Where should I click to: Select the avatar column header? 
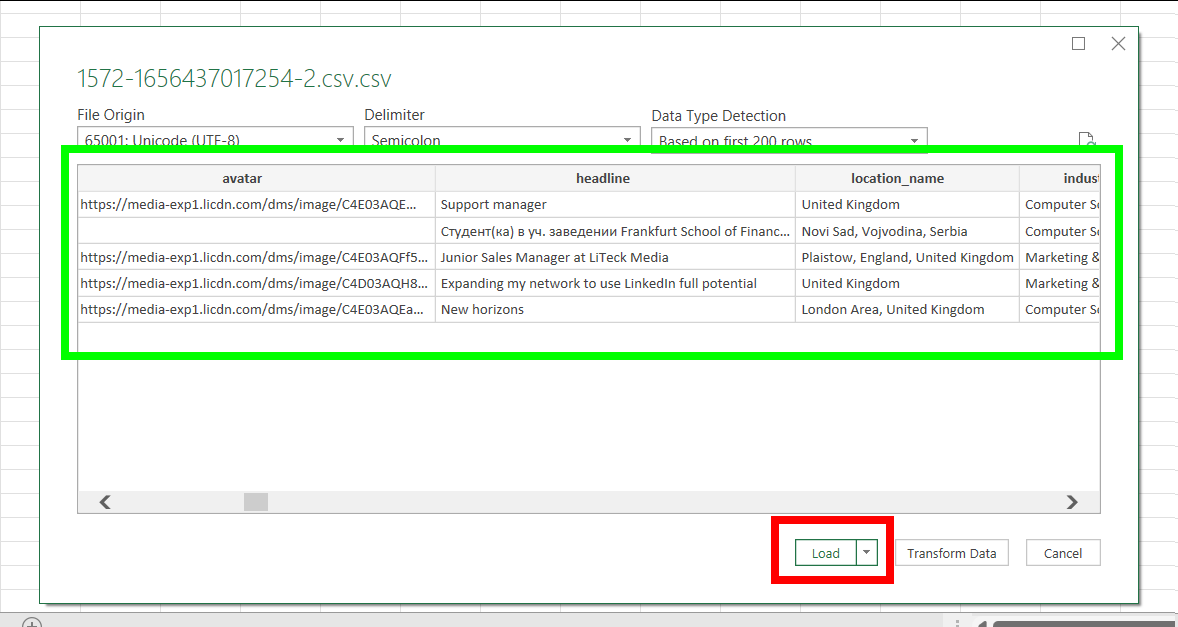click(256, 178)
